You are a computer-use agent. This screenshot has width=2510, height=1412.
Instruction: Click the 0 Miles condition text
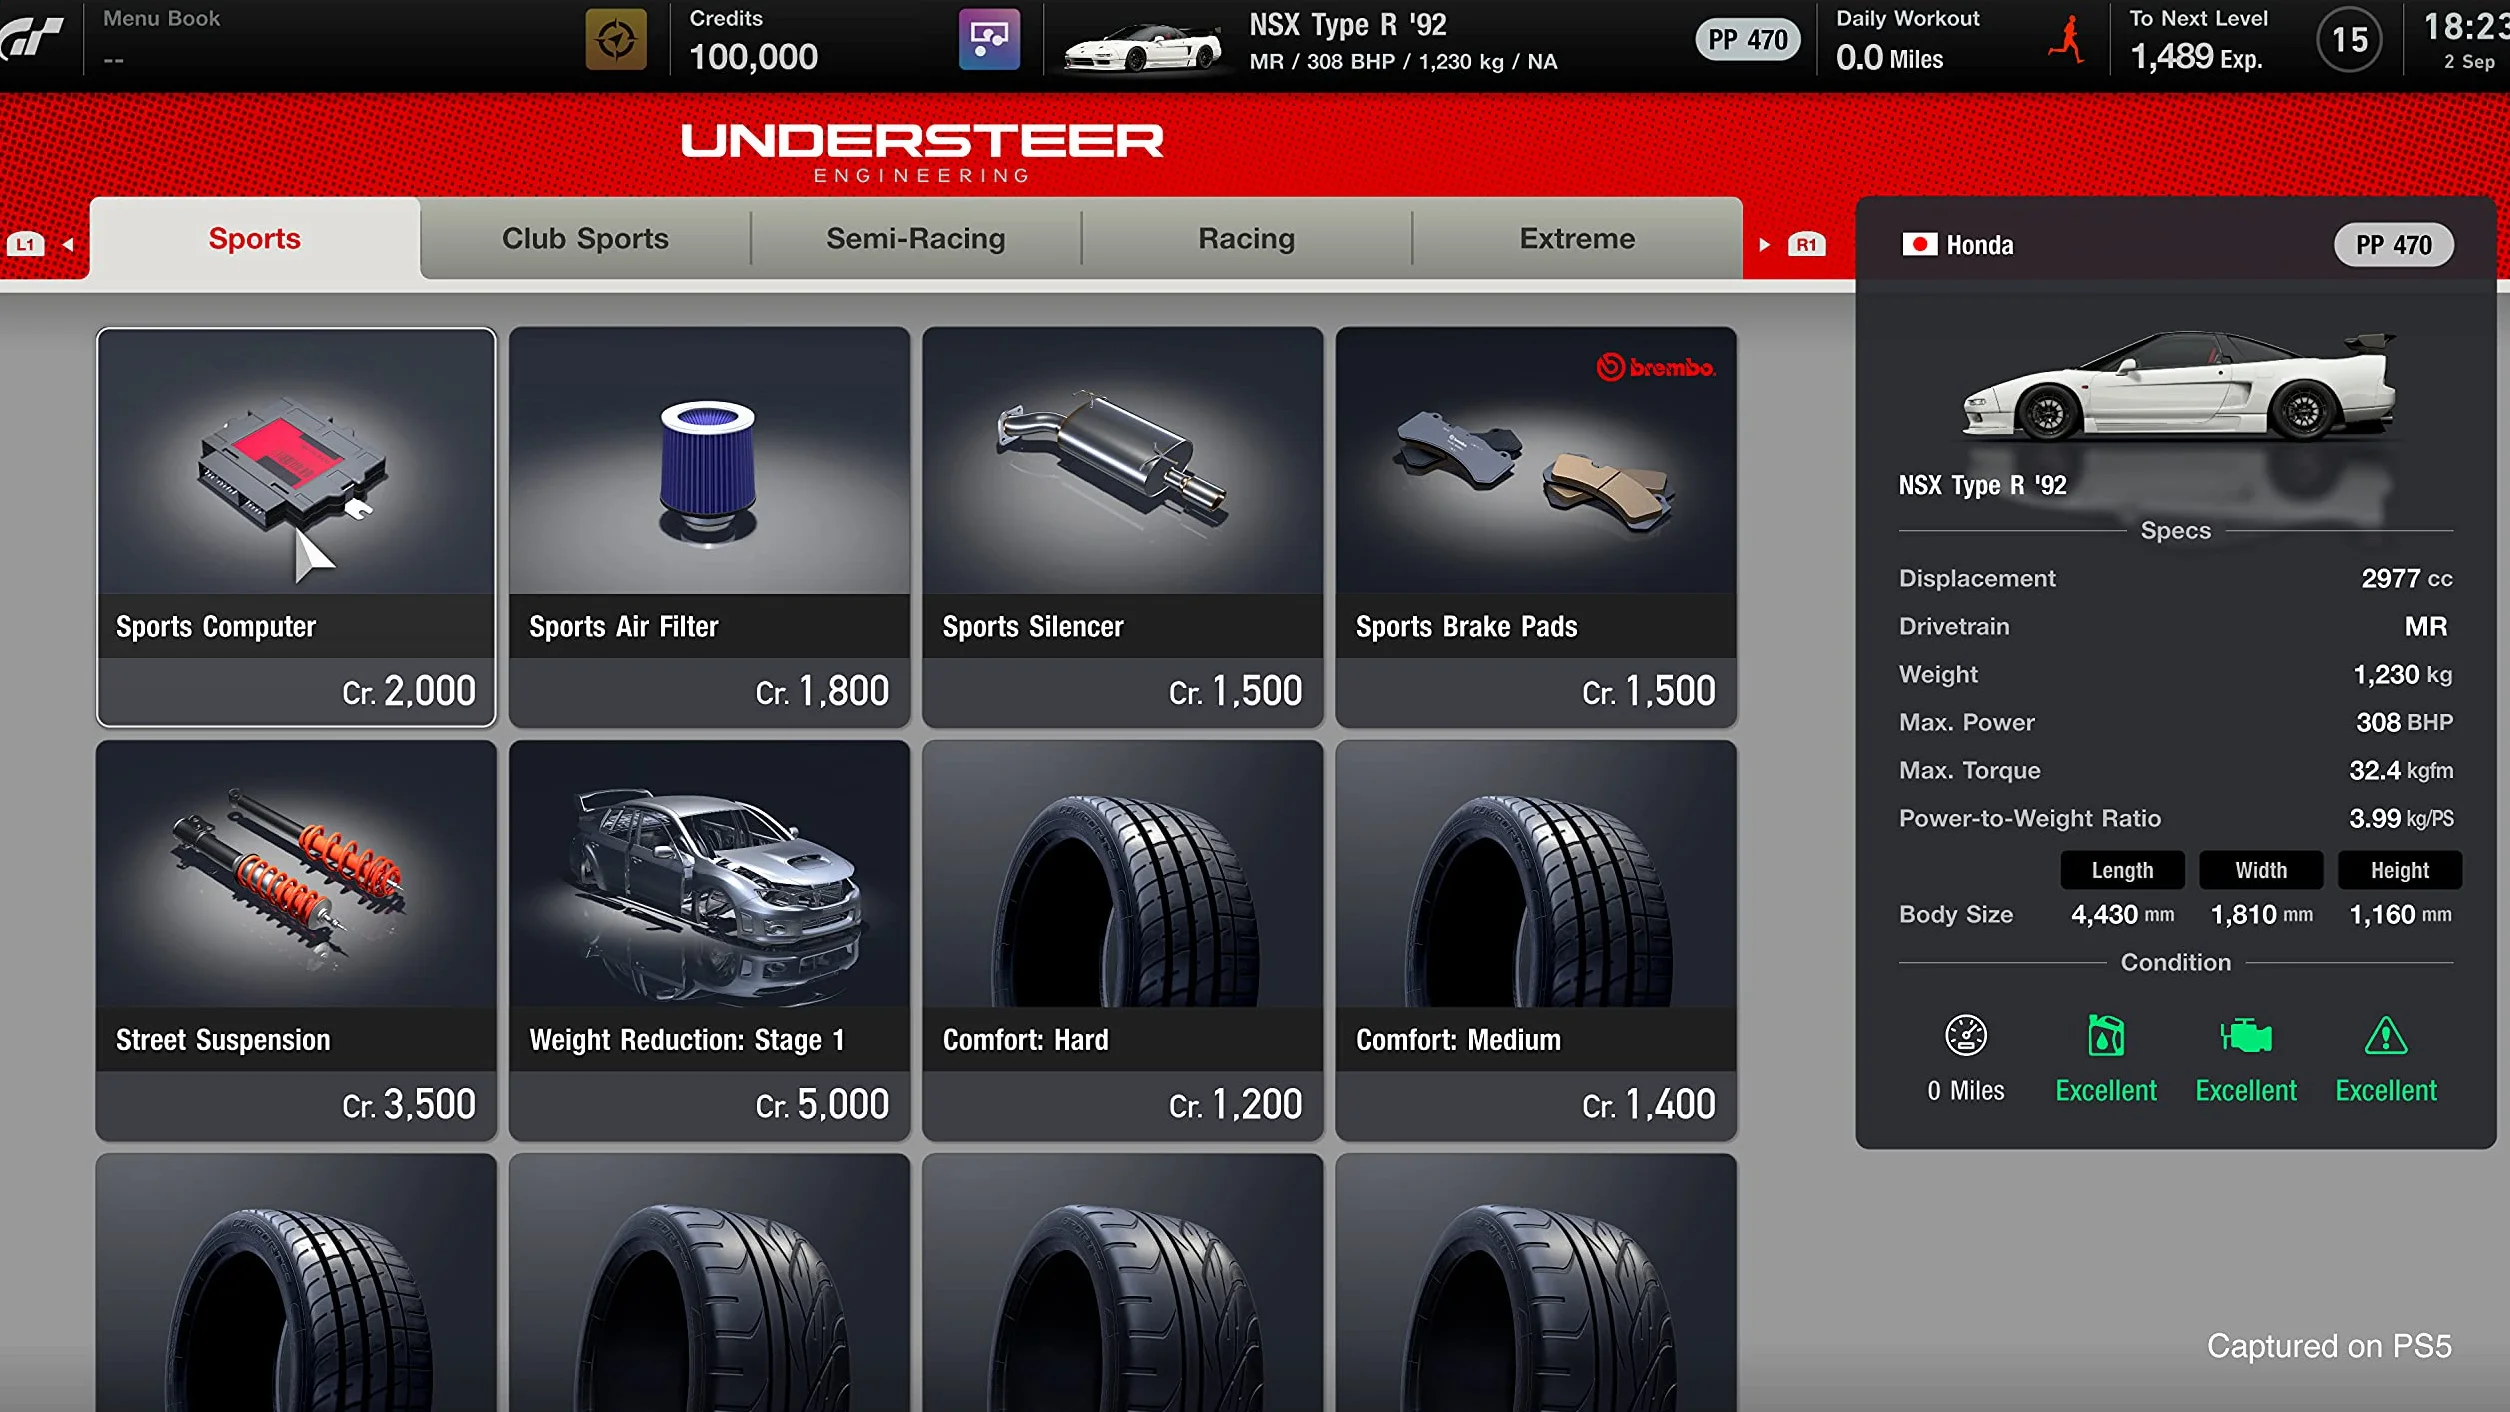pyautogui.click(x=1966, y=1090)
